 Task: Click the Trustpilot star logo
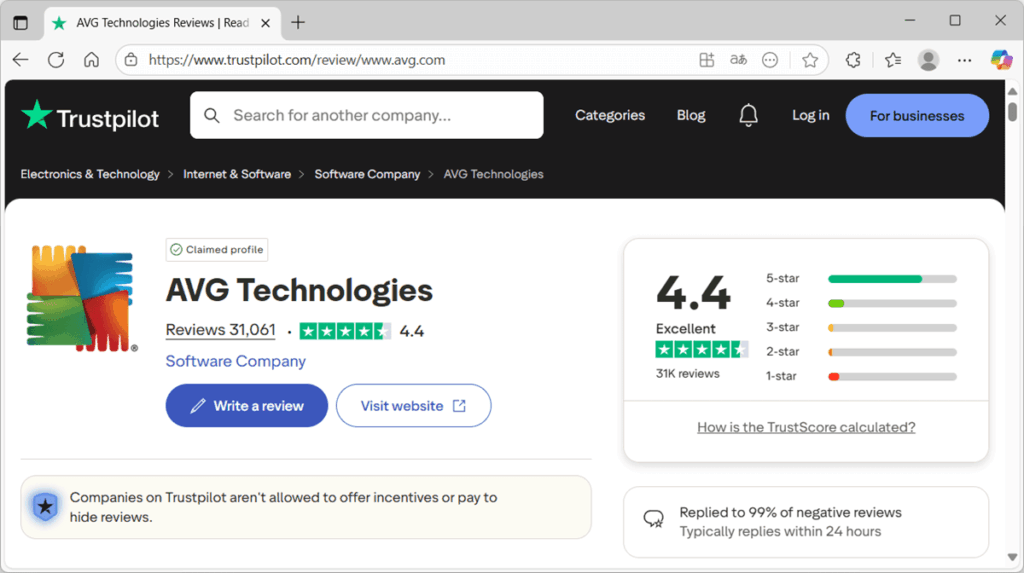pyautogui.click(x=37, y=116)
